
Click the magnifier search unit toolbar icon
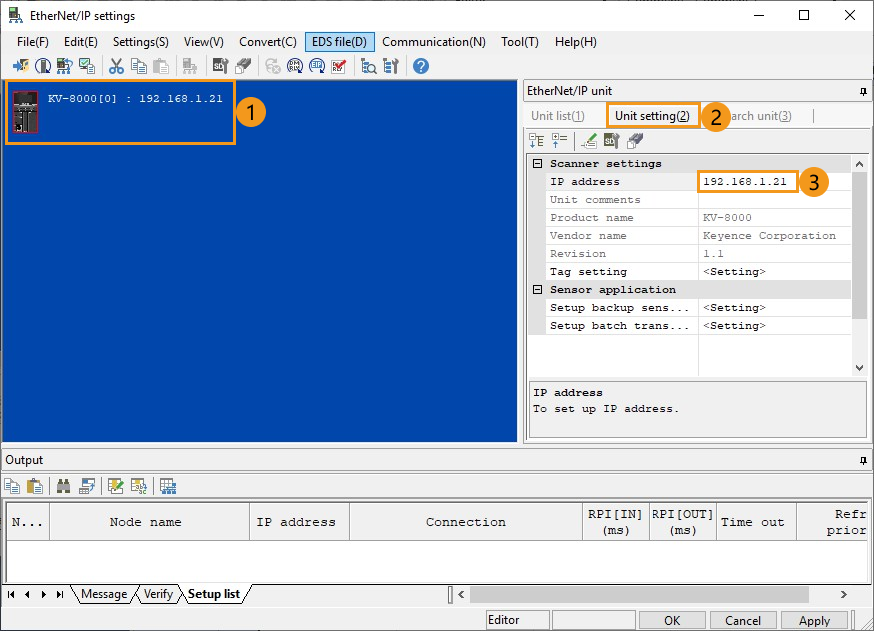[x=368, y=66]
